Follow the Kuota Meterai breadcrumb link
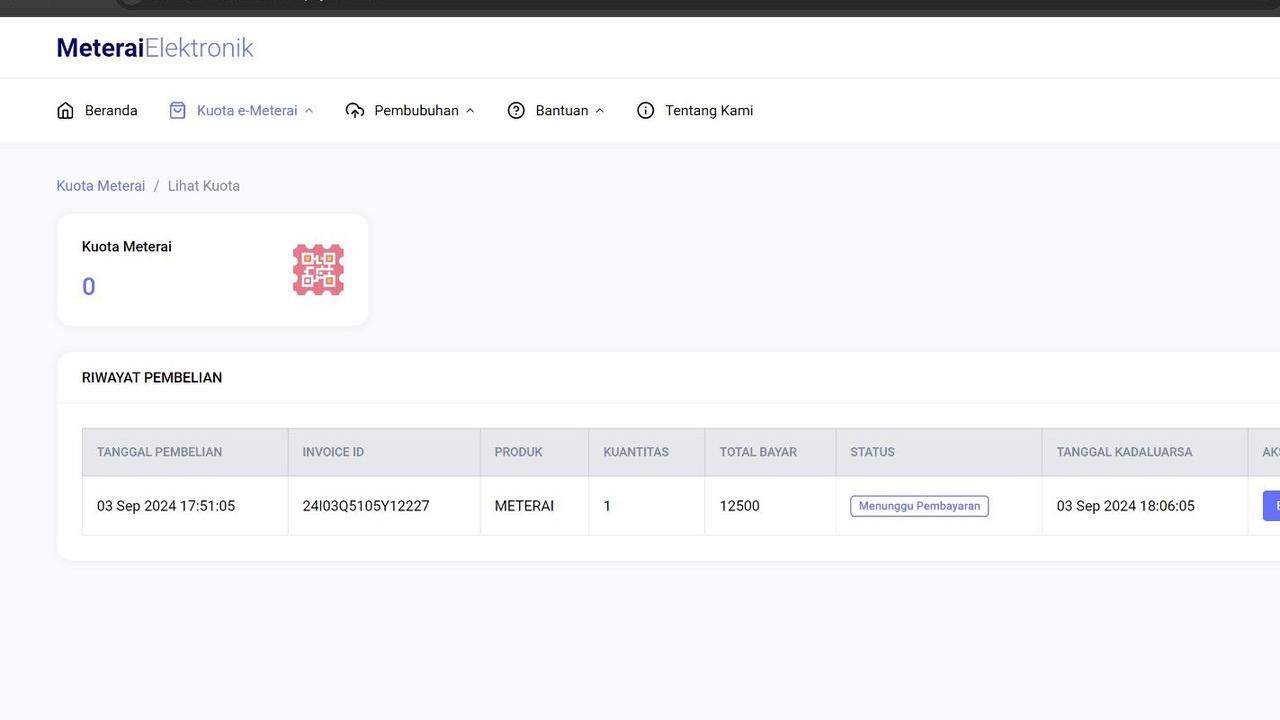 [x=101, y=186]
